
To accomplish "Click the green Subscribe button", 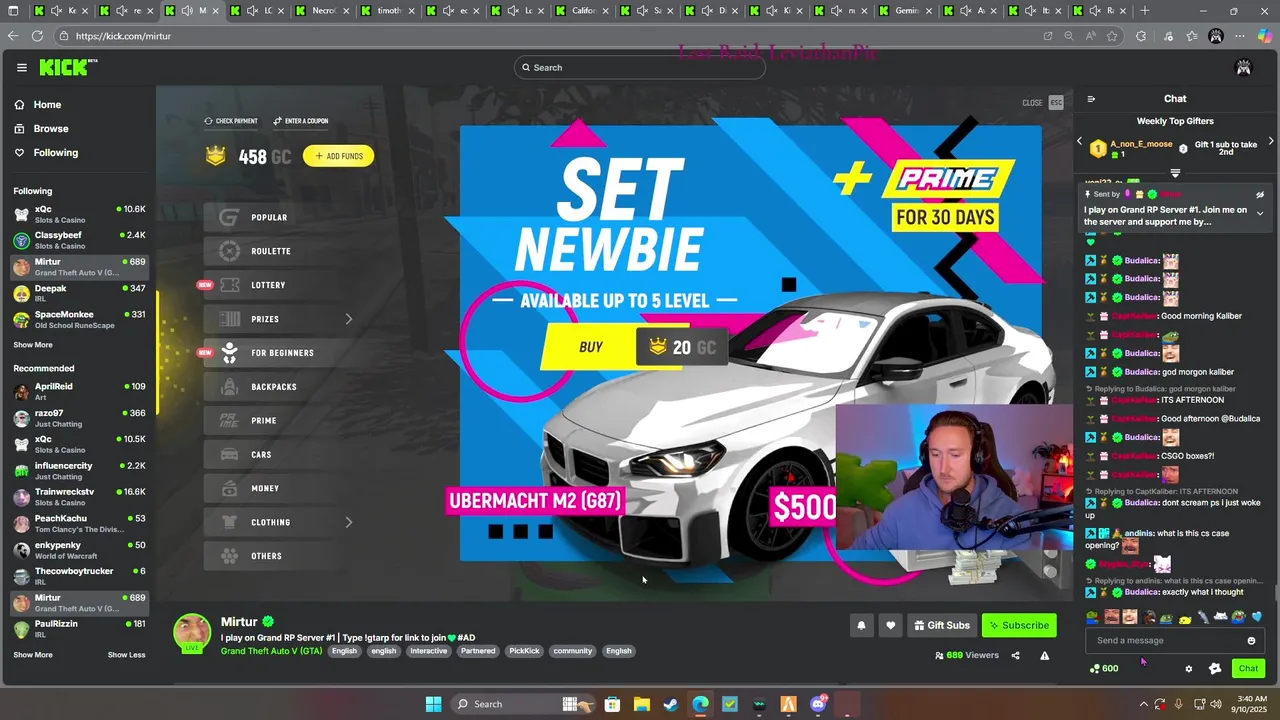I will (x=1019, y=625).
